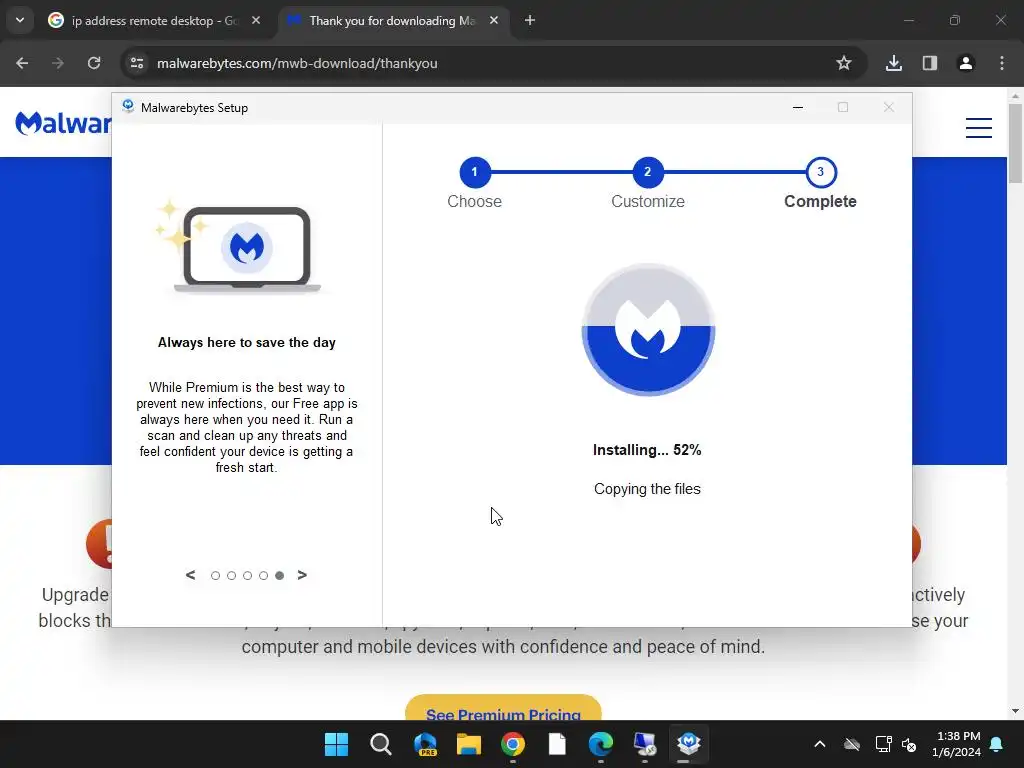Minimize the Malwarebytes Setup window

pyautogui.click(x=797, y=108)
